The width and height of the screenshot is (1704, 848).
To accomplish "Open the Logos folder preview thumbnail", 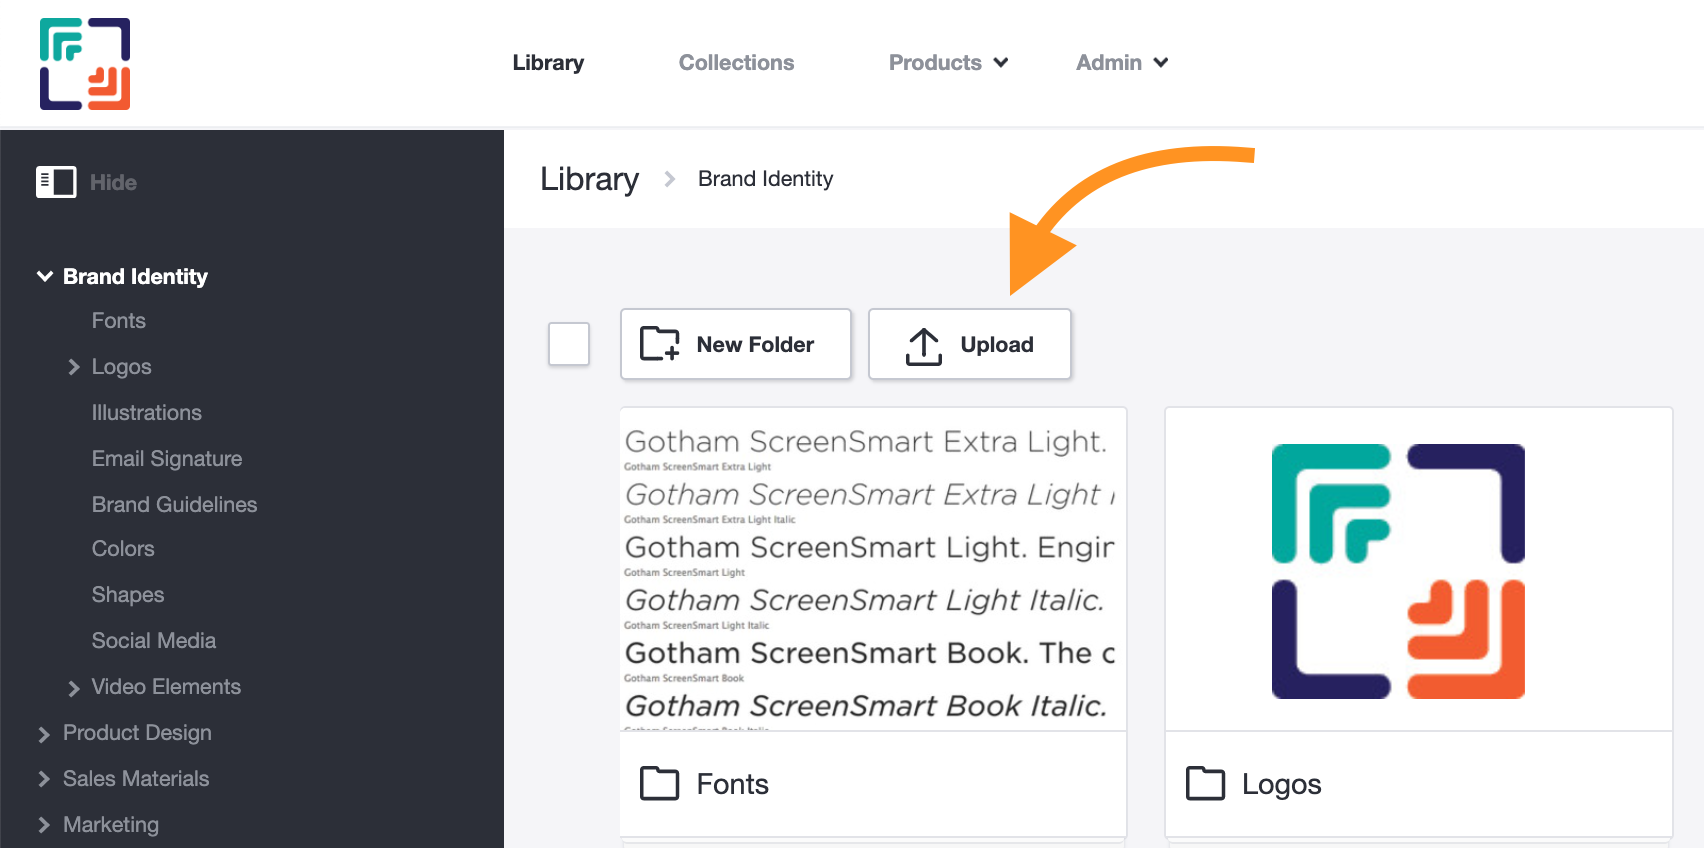I will pos(1418,569).
